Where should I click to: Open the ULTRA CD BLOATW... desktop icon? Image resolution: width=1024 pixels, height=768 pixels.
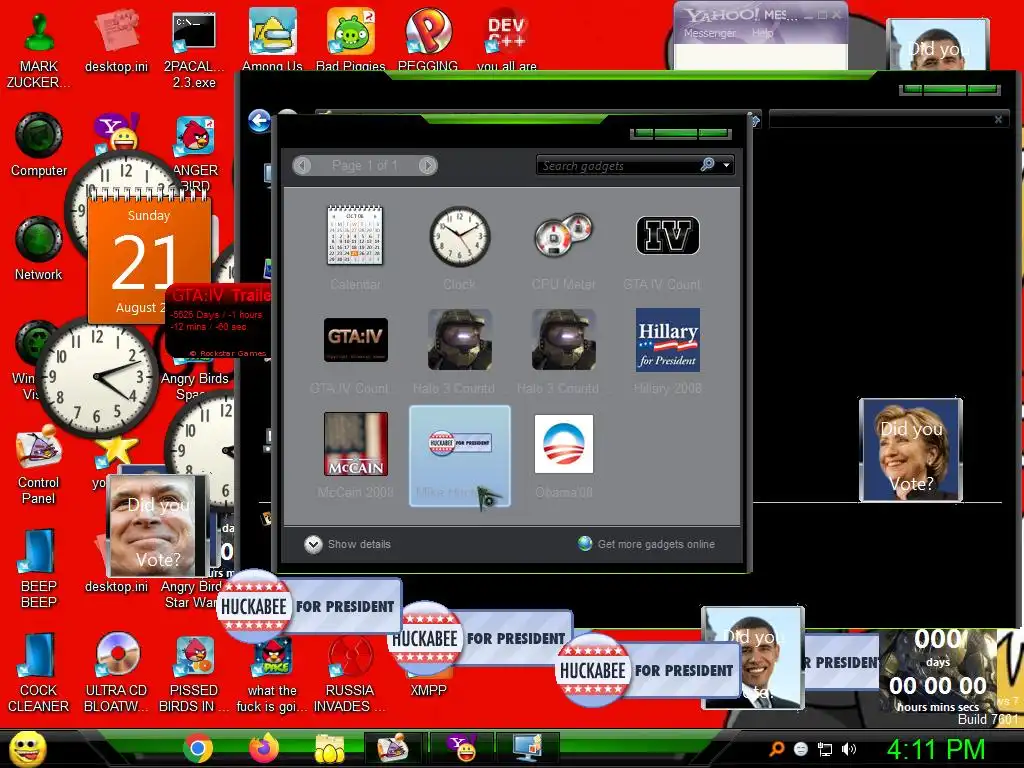point(116,673)
